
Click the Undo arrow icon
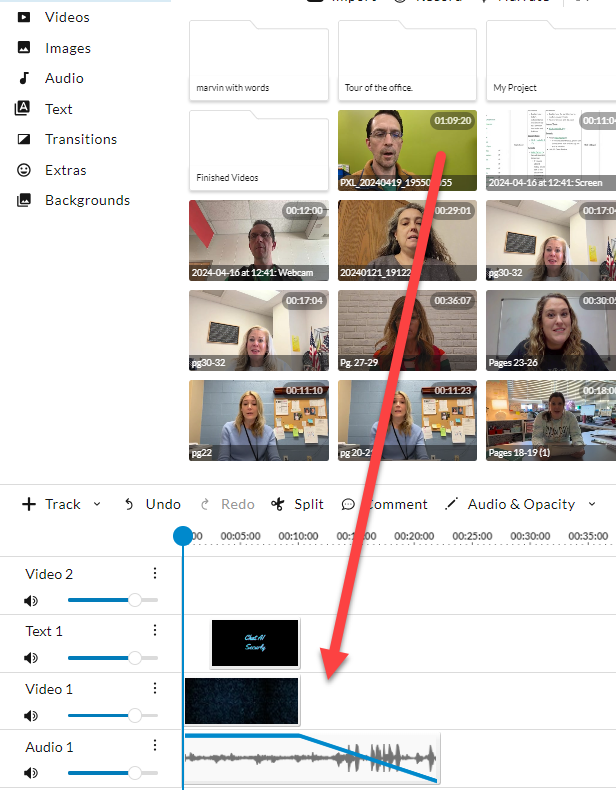129,504
